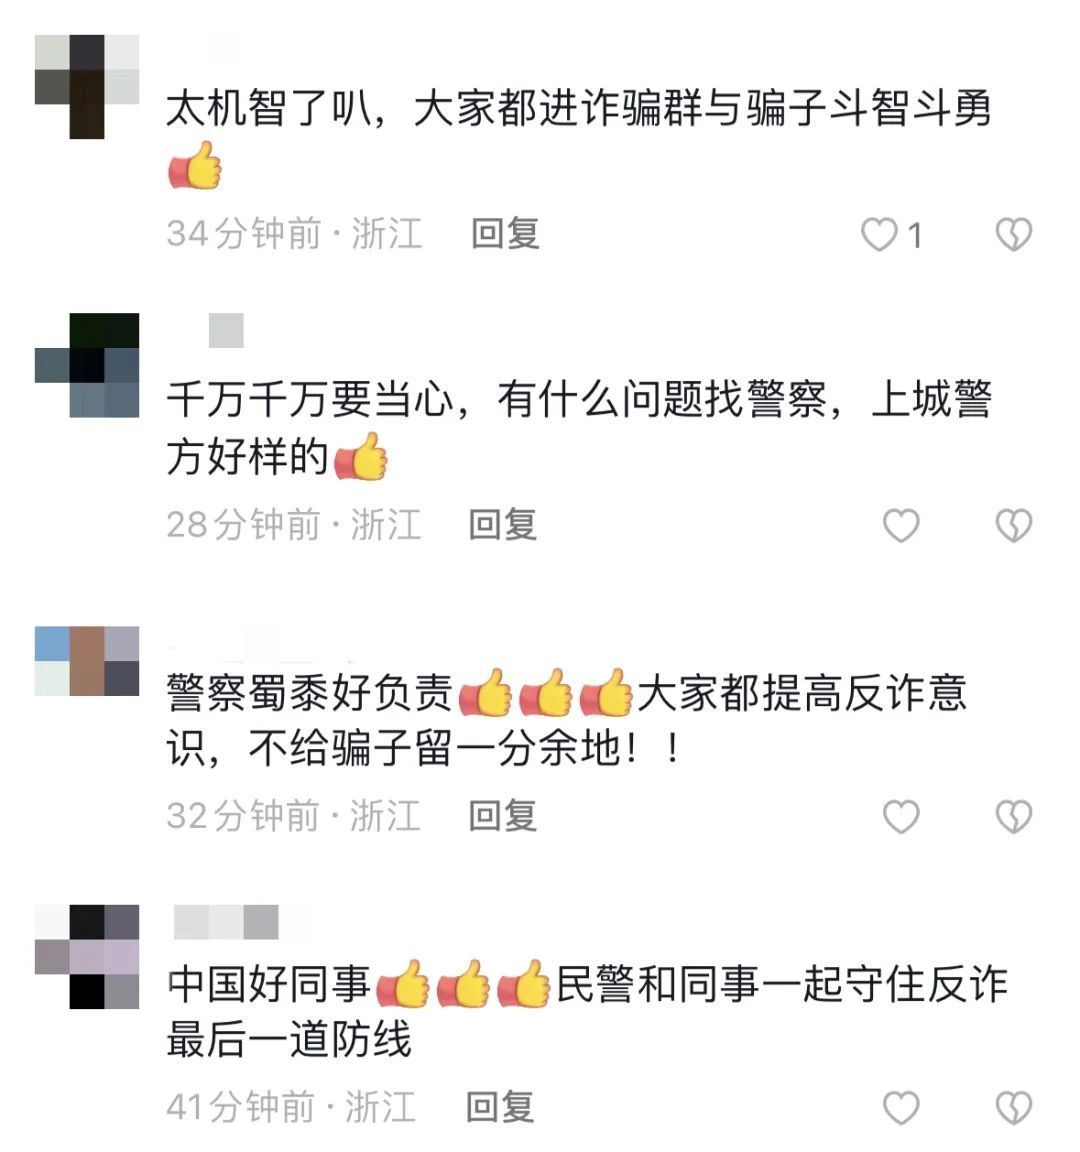Open username above 千万千万要当心 comment
Image resolution: width=1080 pixels, height=1152 pixels.
[226, 331]
